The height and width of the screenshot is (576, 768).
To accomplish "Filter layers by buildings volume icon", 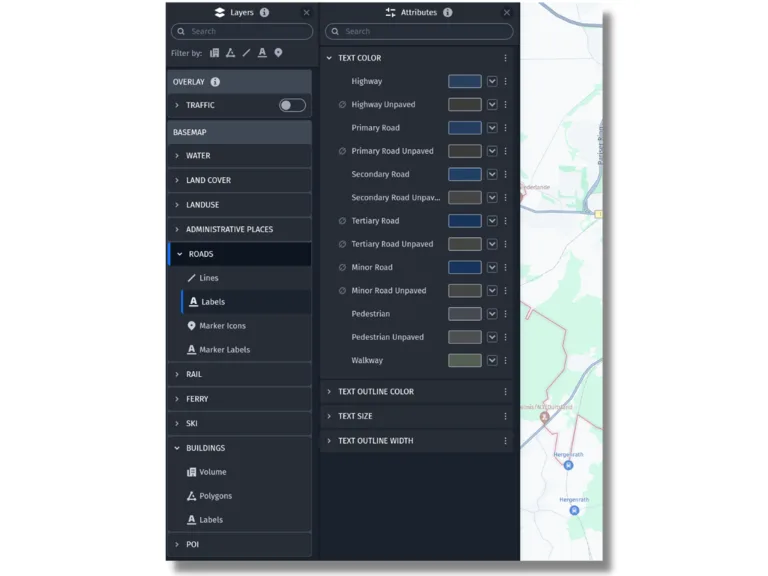I will point(215,53).
